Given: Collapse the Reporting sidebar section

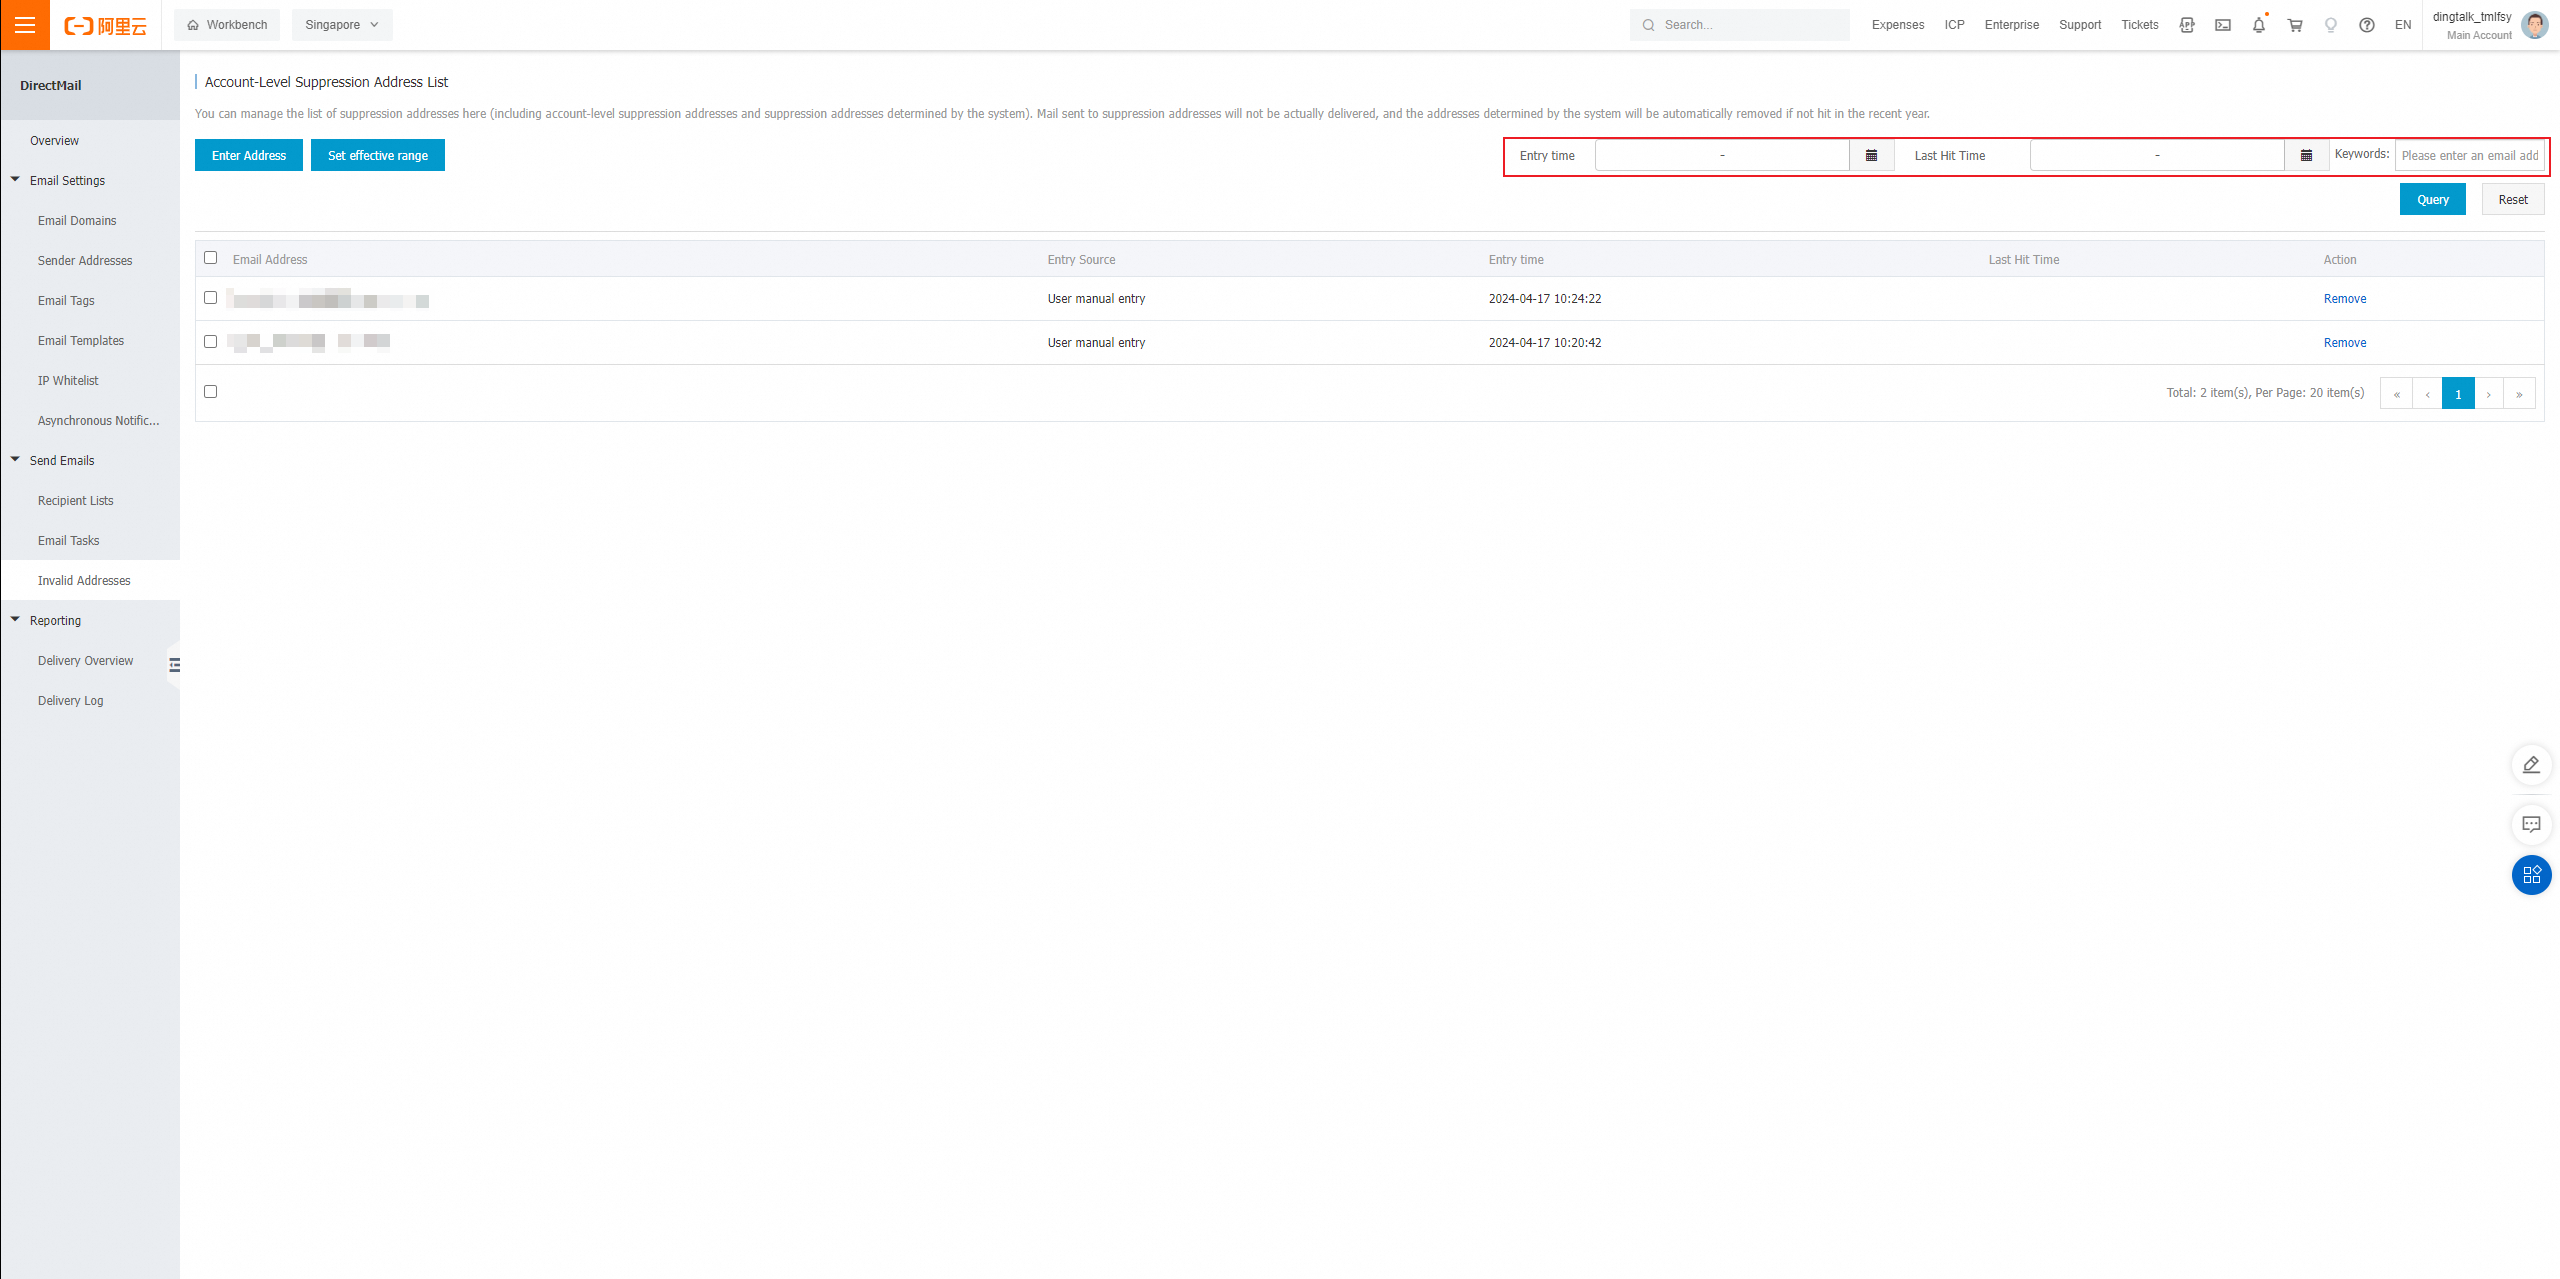Looking at the screenshot, I should [x=15, y=620].
